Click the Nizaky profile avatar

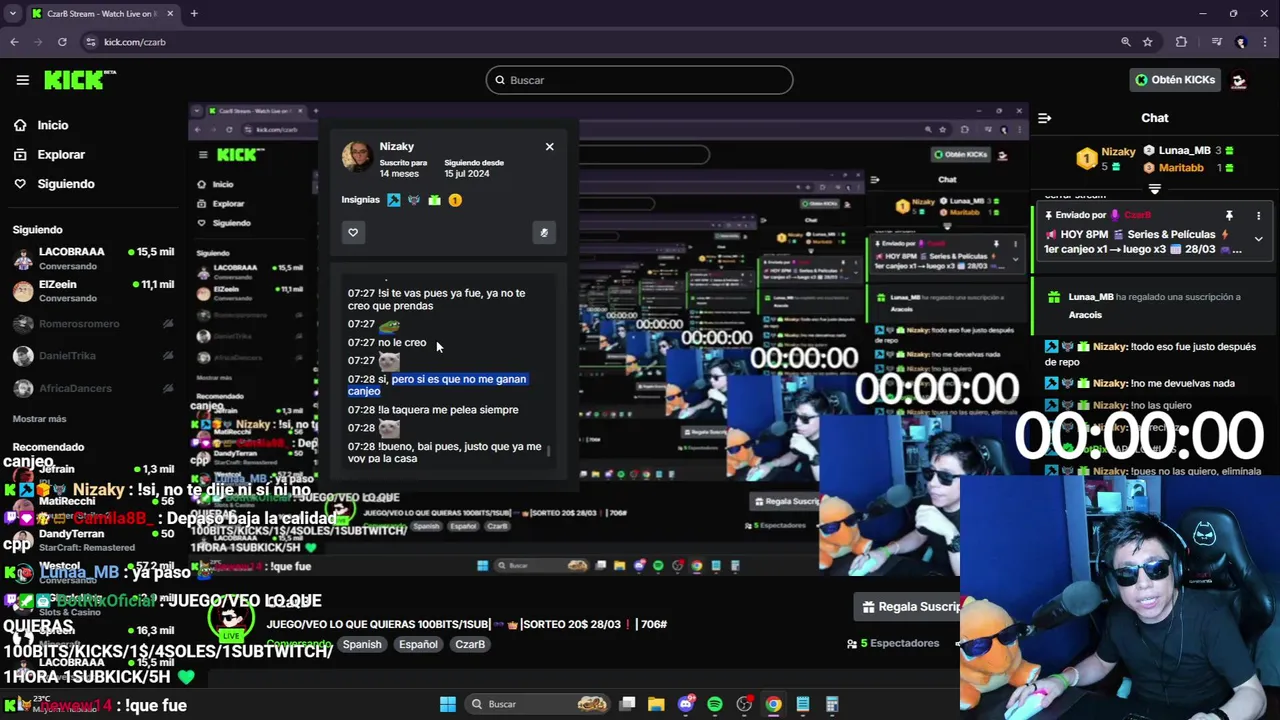pyautogui.click(x=357, y=157)
